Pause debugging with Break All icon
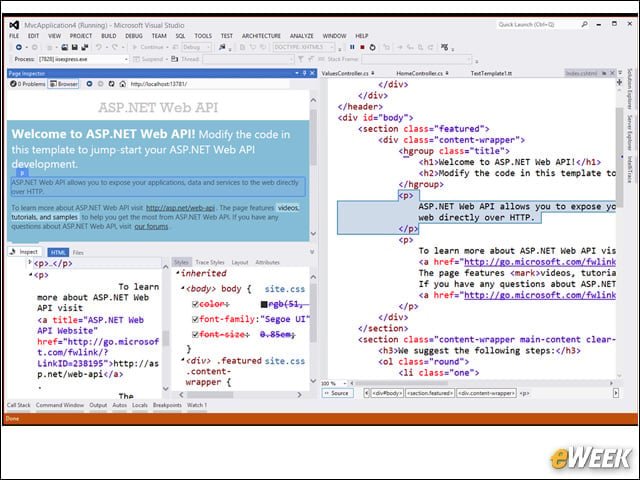Image resolution: width=640 pixels, height=480 pixels. (x=352, y=47)
